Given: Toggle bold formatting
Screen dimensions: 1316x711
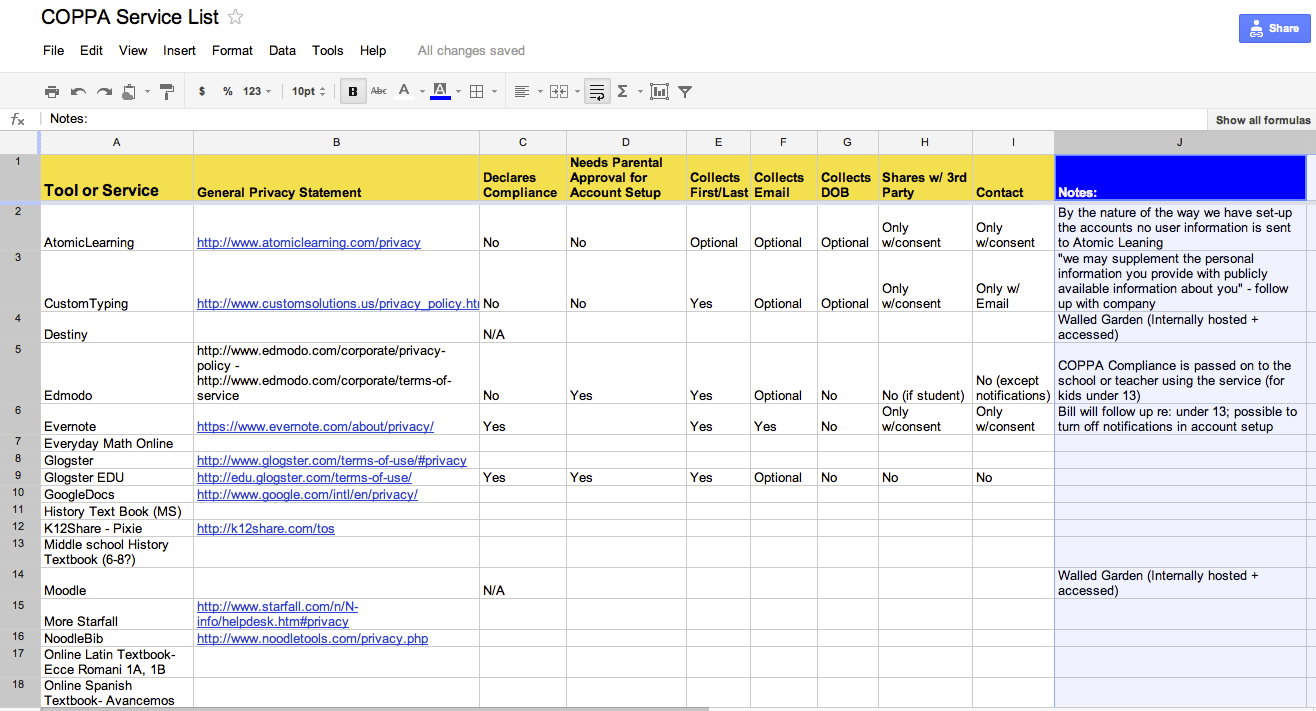Looking at the screenshot, I should pyautogui.click(x=353, y=91).
